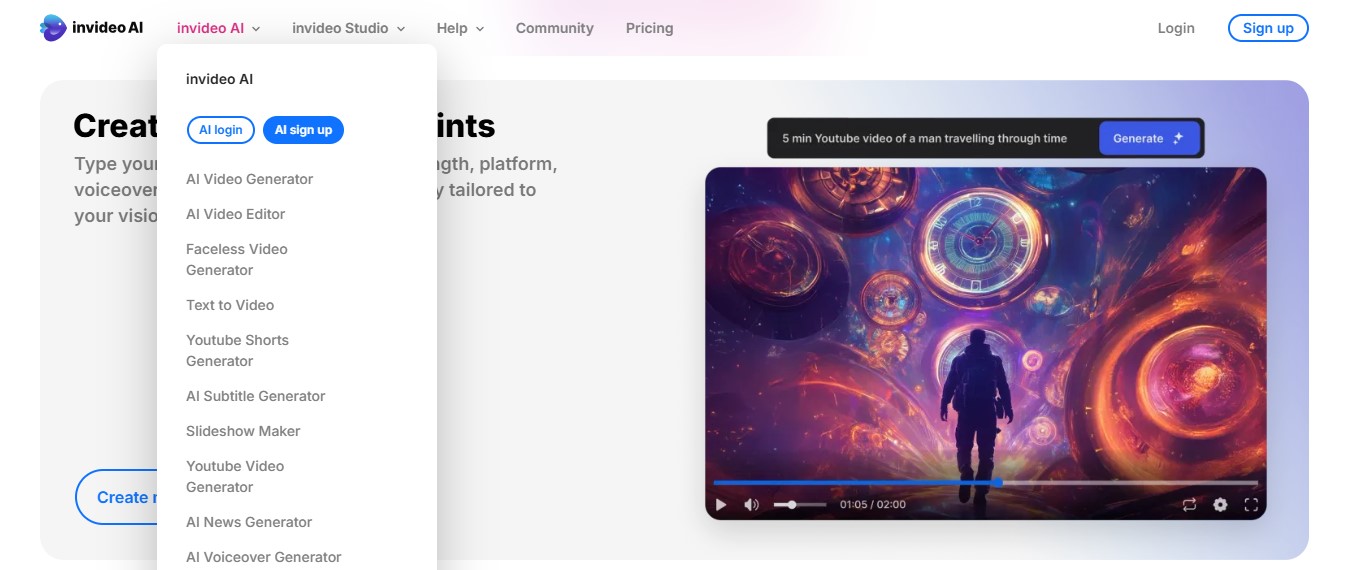Expand the Help menu
Image resolution: width=1347 pixels, height=570 pixels.
point(460,28)
